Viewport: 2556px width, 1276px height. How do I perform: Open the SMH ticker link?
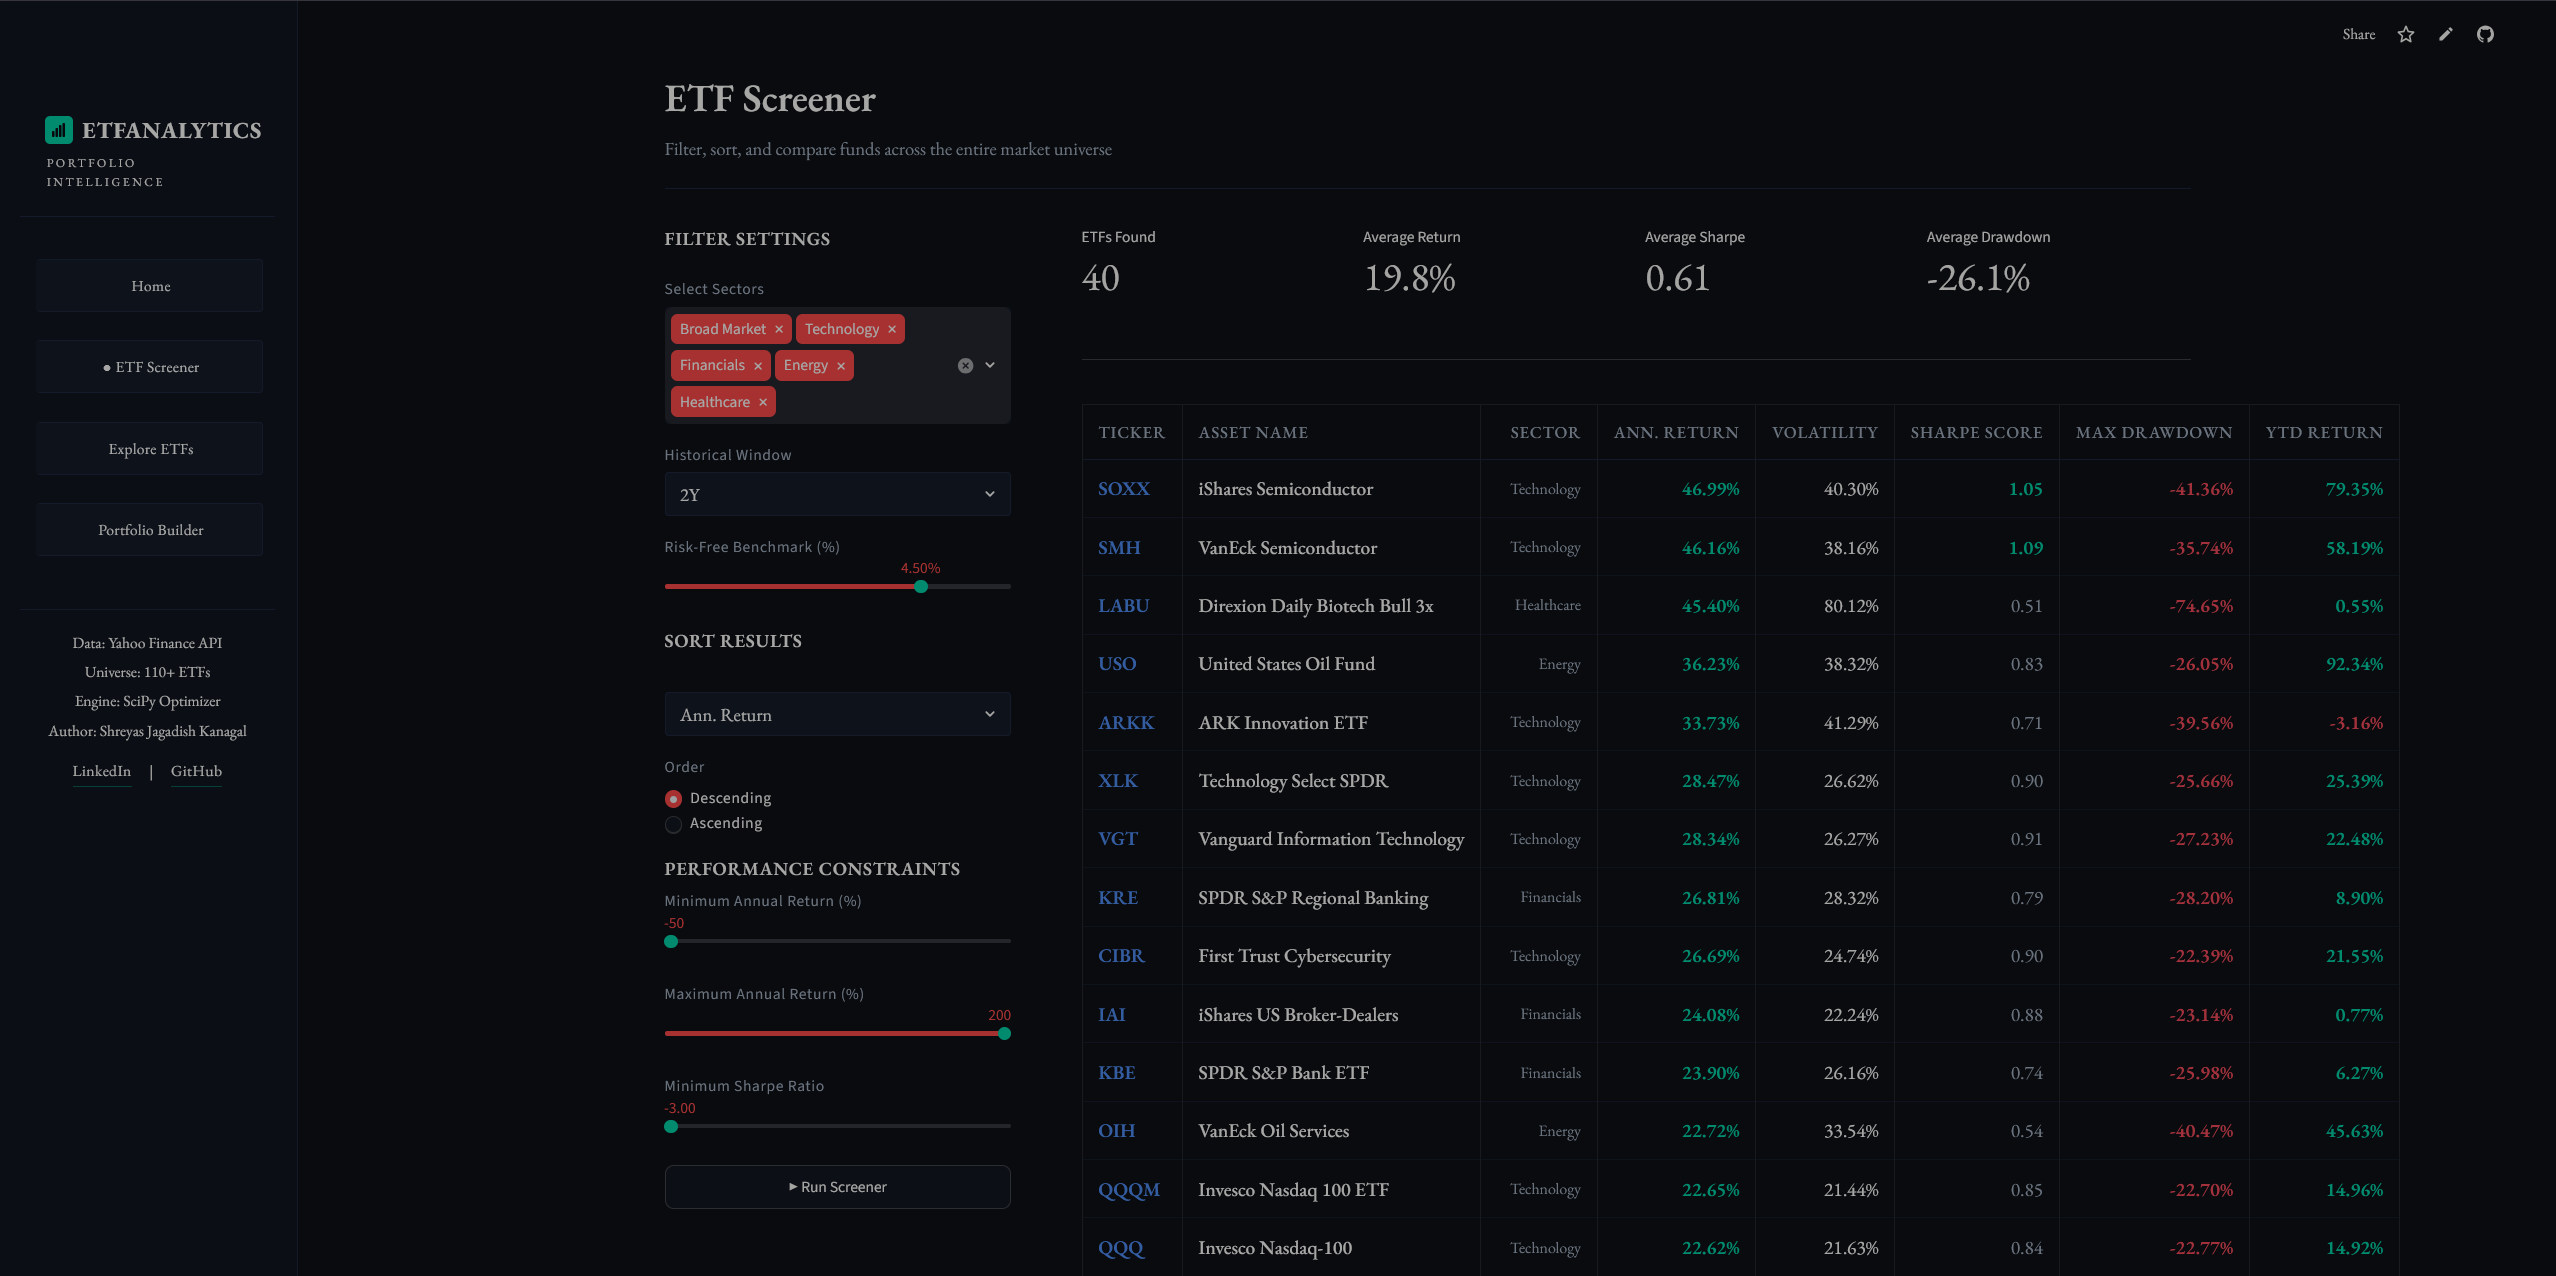point(1119,548)
